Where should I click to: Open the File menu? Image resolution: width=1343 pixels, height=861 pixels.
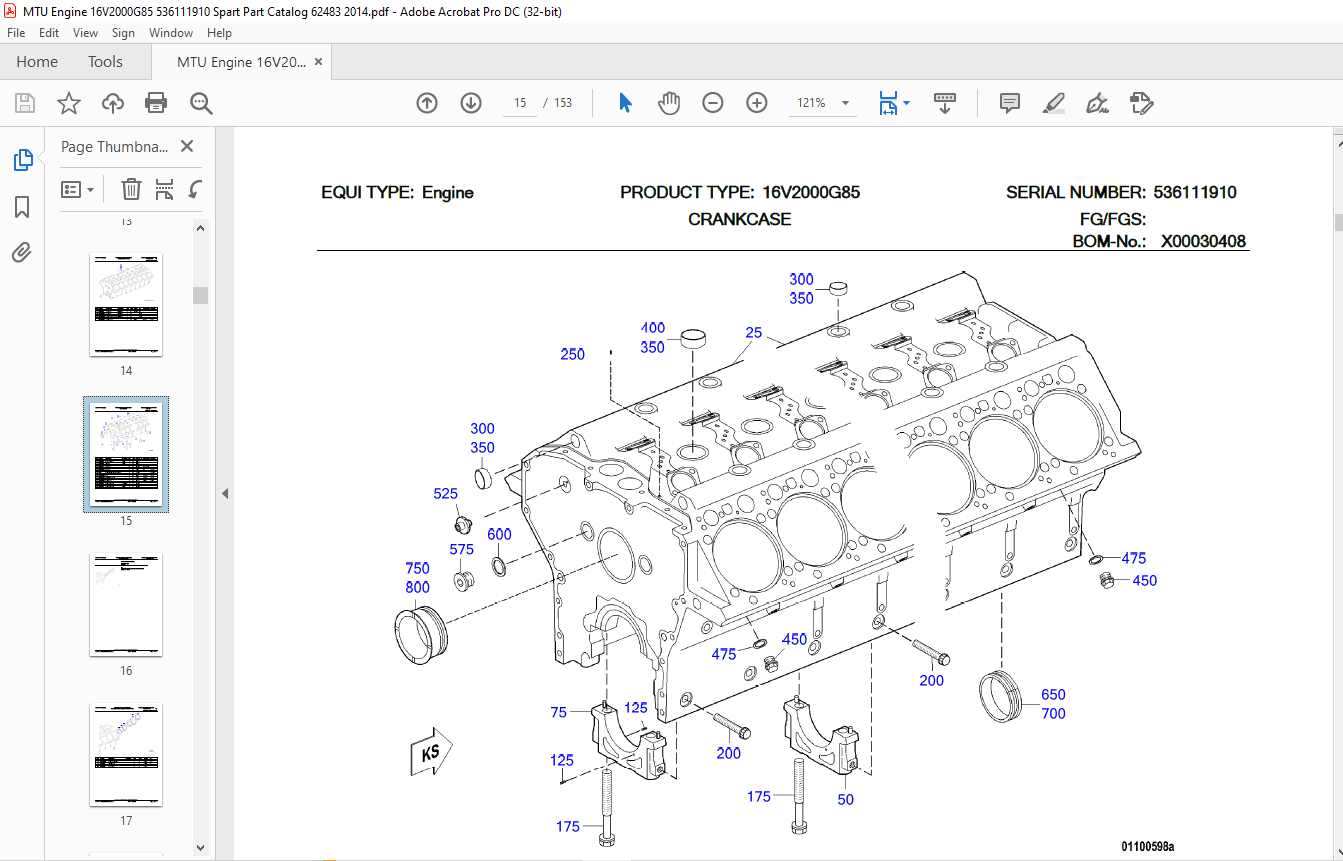click(x=16, y=32)
